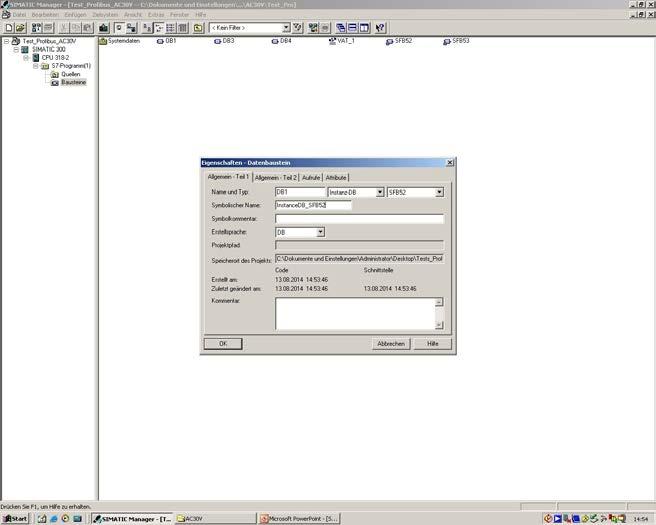This screenshot has width=656, height=525.
Task: Click the Open project toolbar icon
Action: point(20,28)
